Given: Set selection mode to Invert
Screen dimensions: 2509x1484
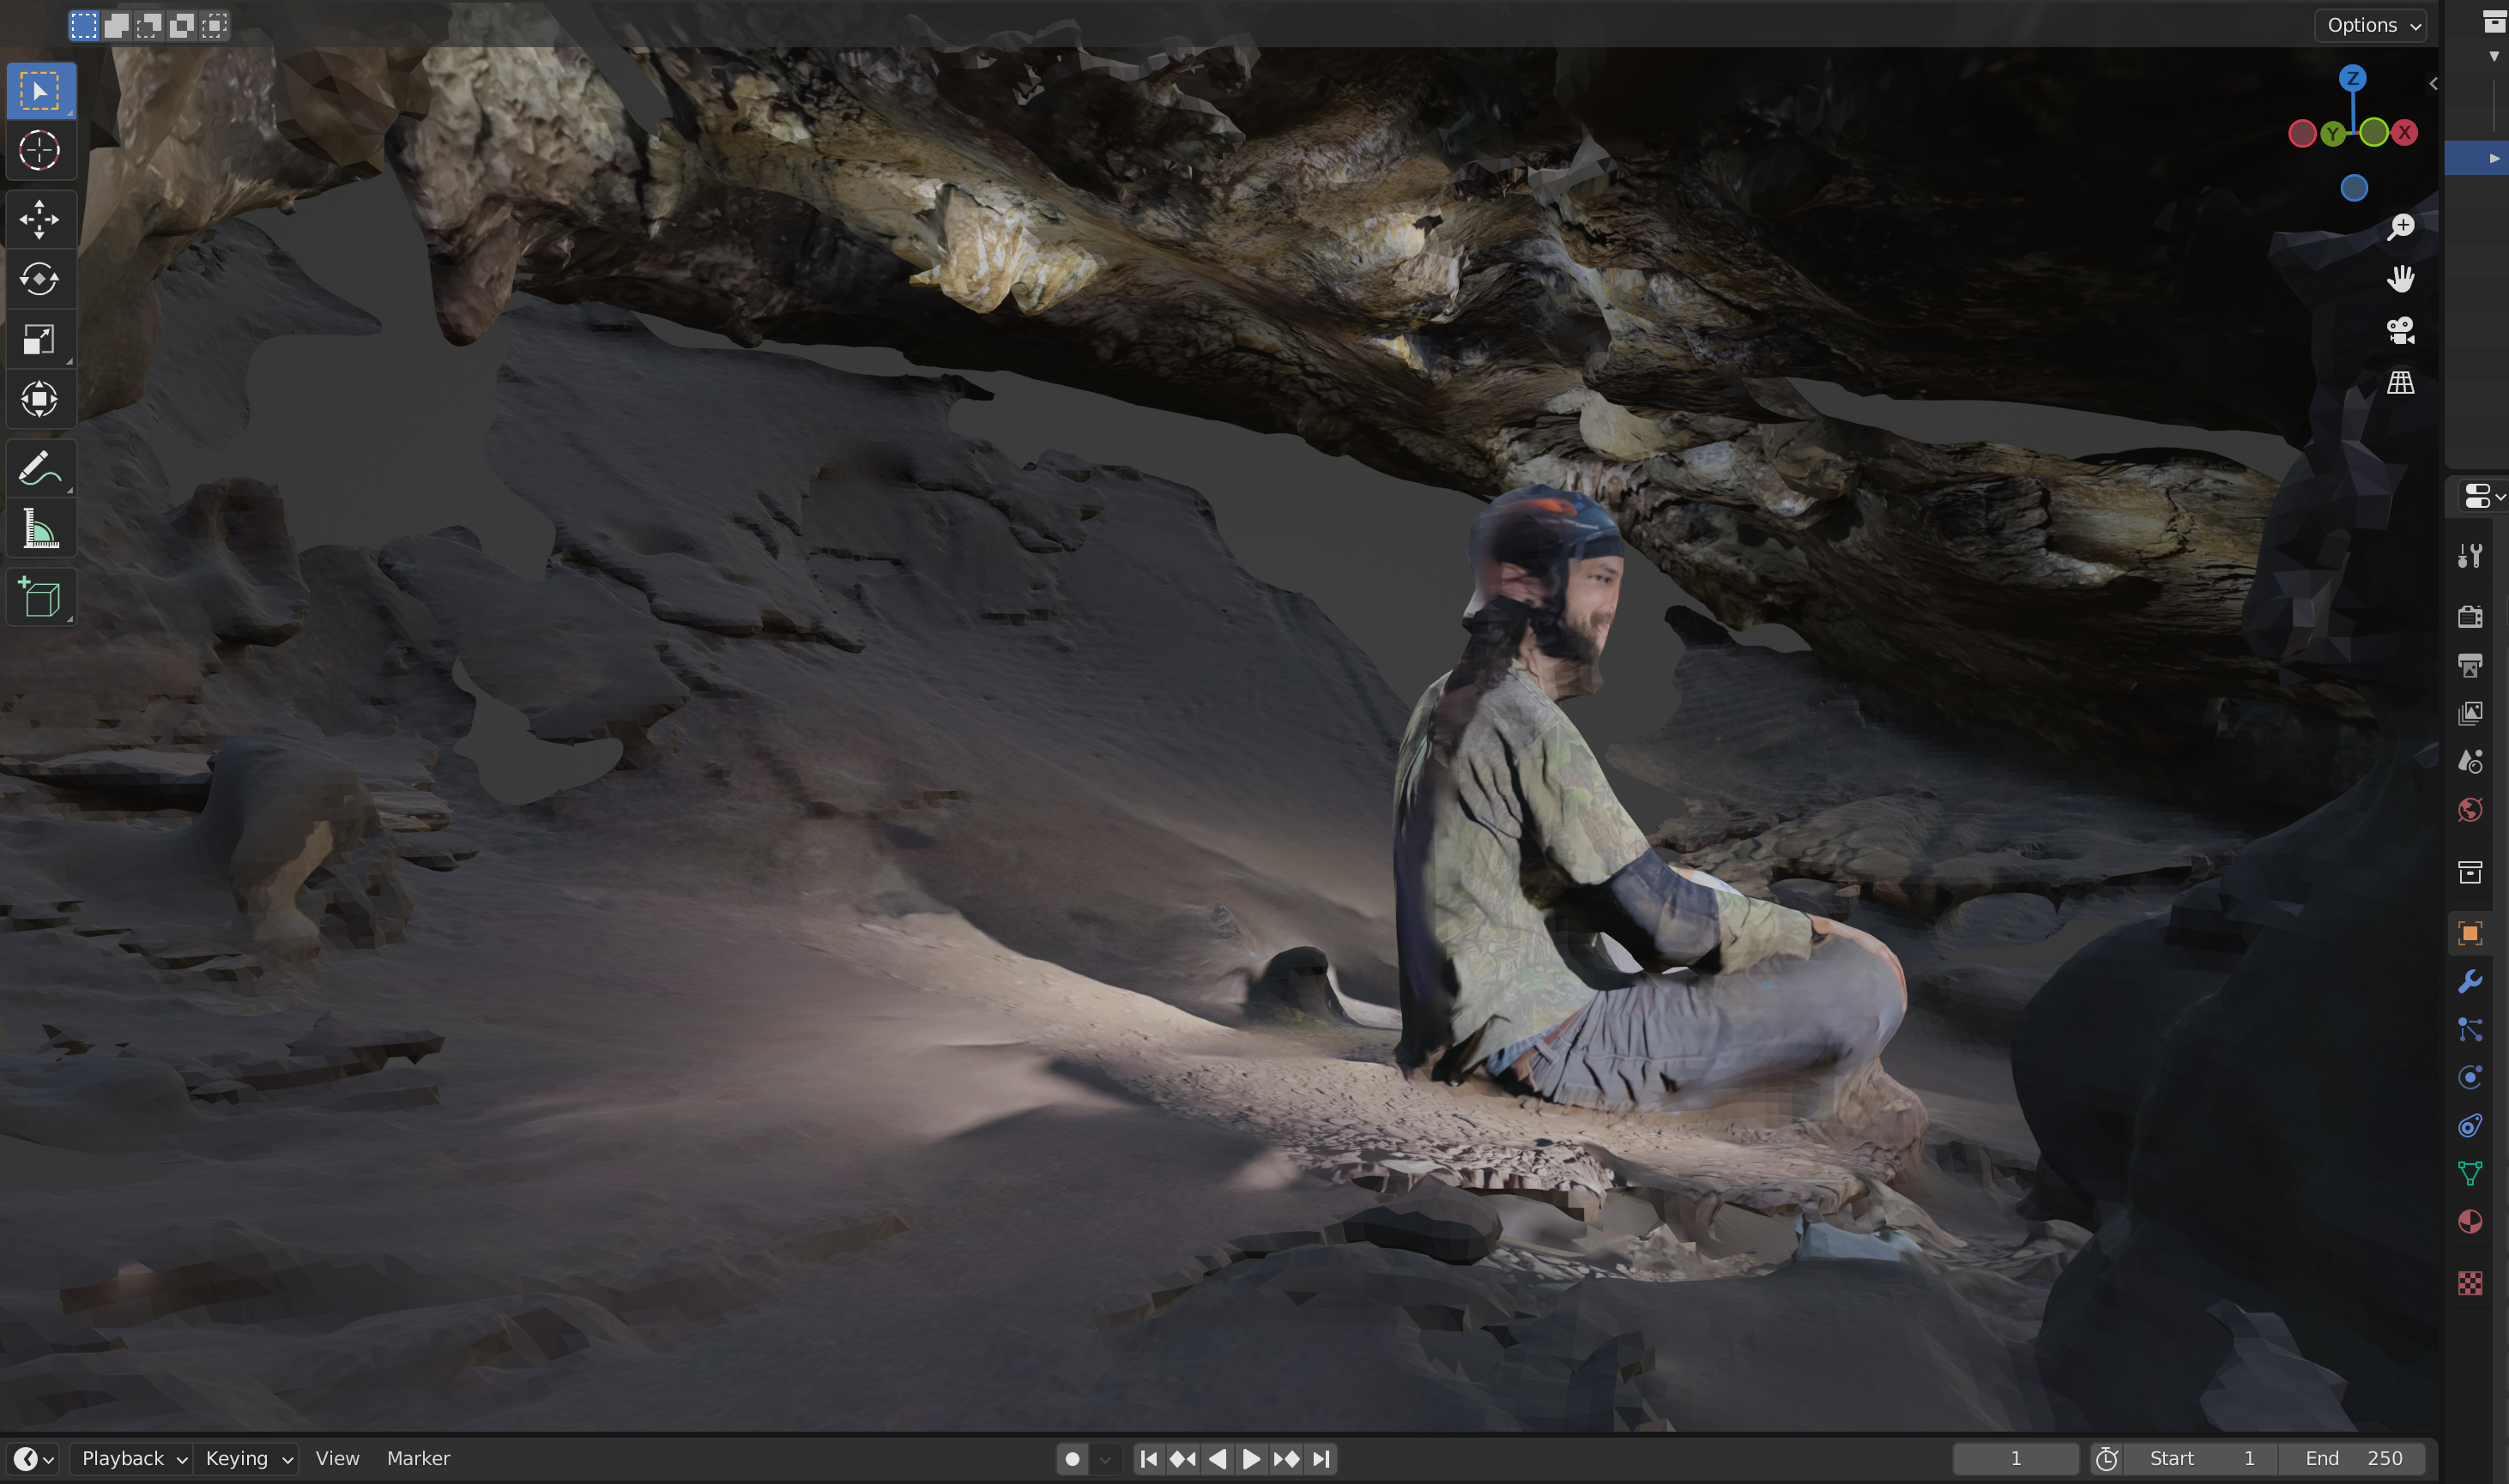Looking at the screenshot, I should (181, 25).
